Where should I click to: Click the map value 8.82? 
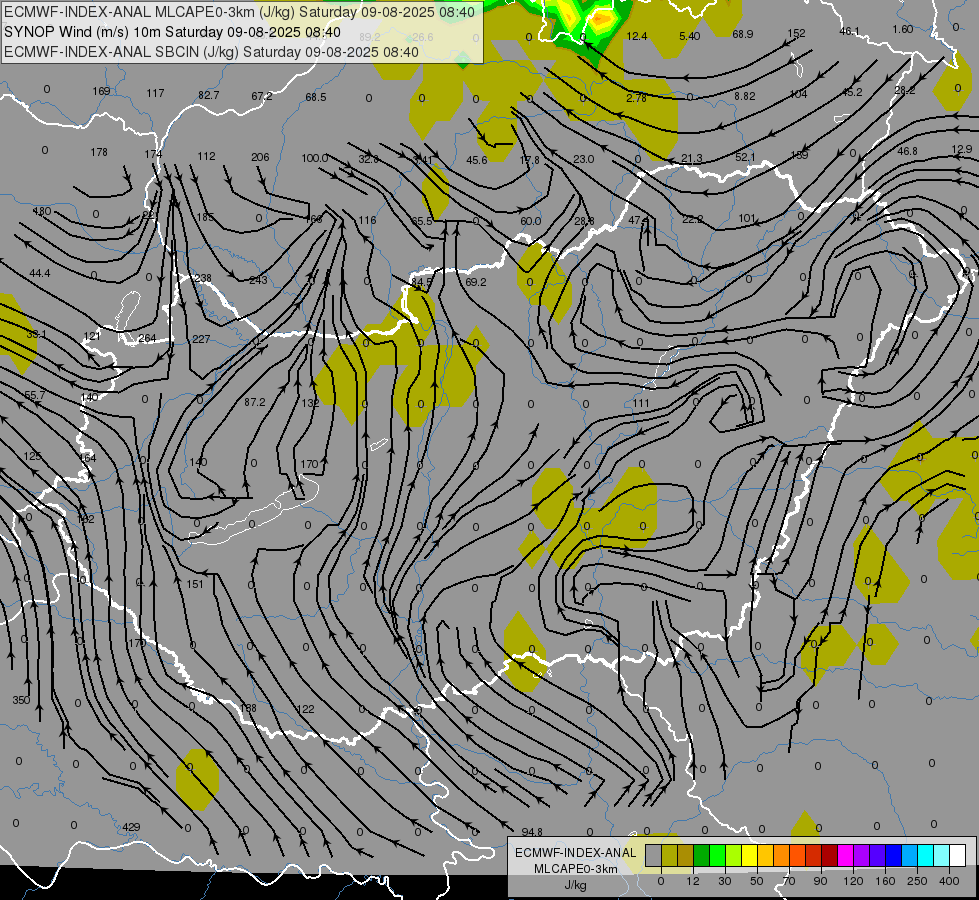pos(745,96)
